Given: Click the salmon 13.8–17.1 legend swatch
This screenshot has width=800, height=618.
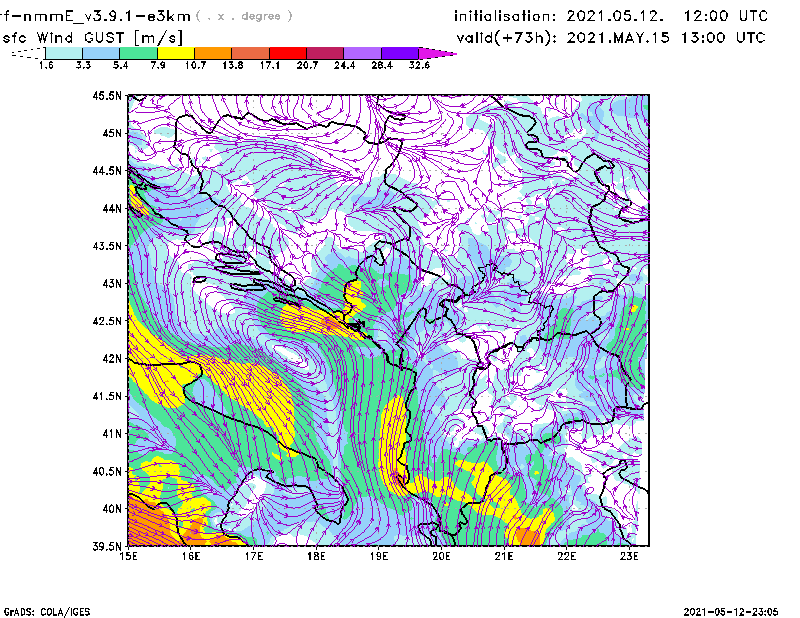Looking at the screenshot, I should pos(251,53).
